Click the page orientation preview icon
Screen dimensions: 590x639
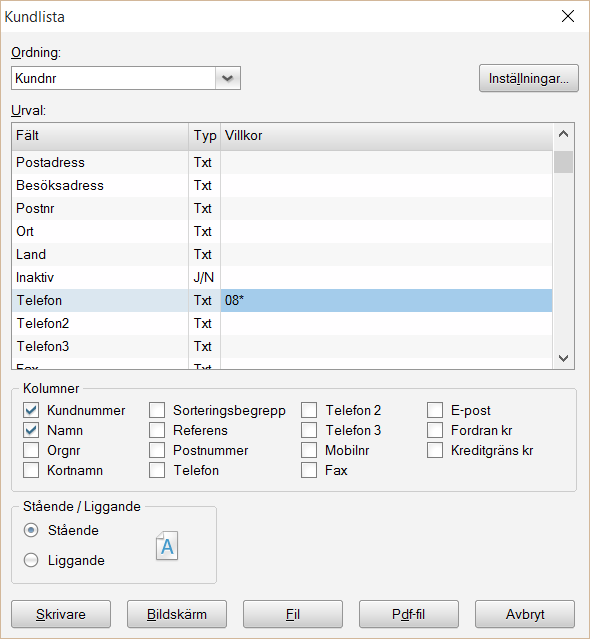click(x=167, y=546)
